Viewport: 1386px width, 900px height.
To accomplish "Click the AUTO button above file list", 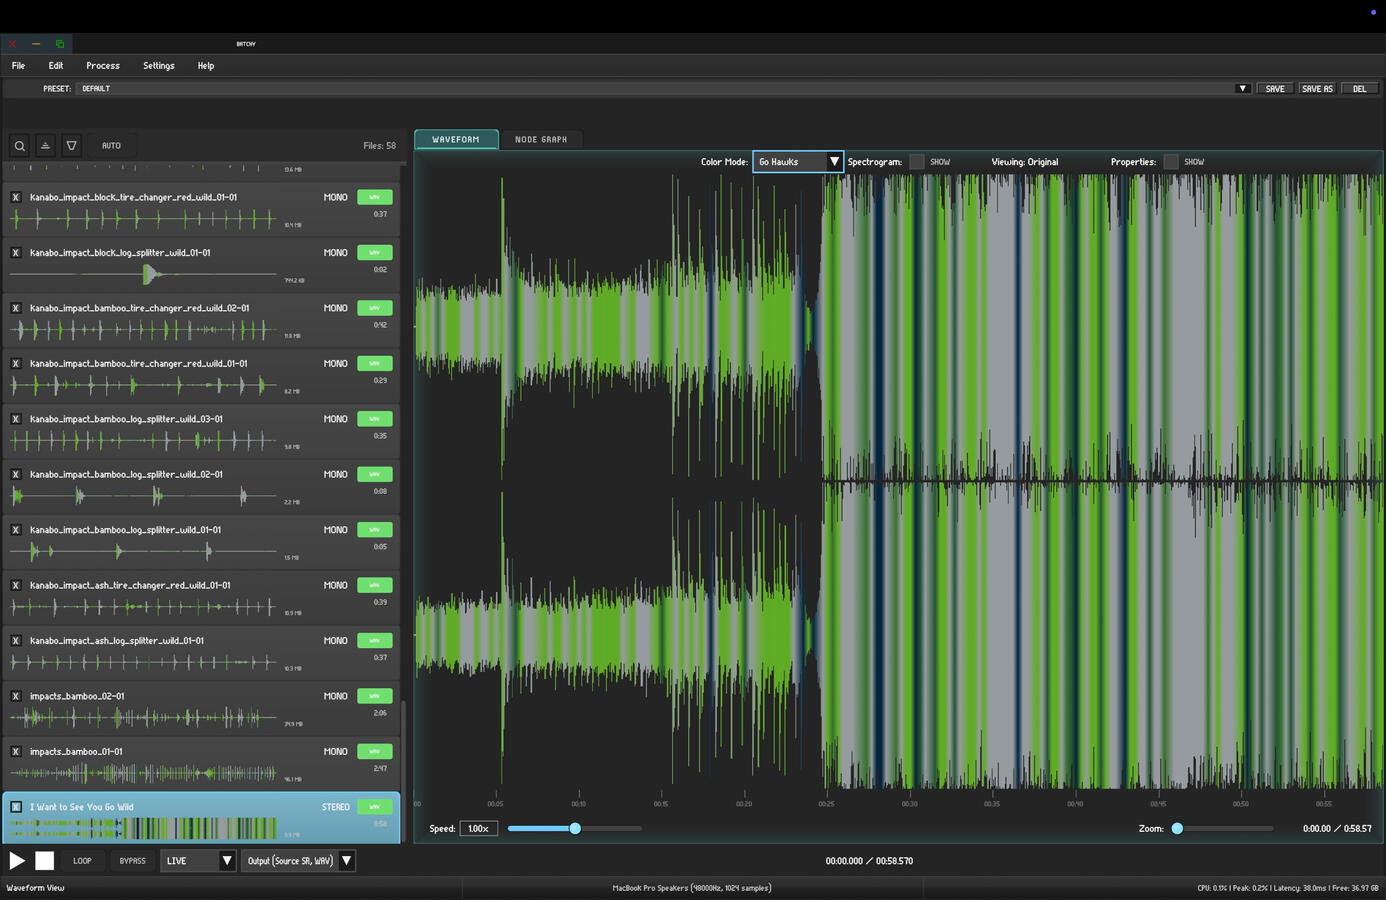I will (111, 146).
